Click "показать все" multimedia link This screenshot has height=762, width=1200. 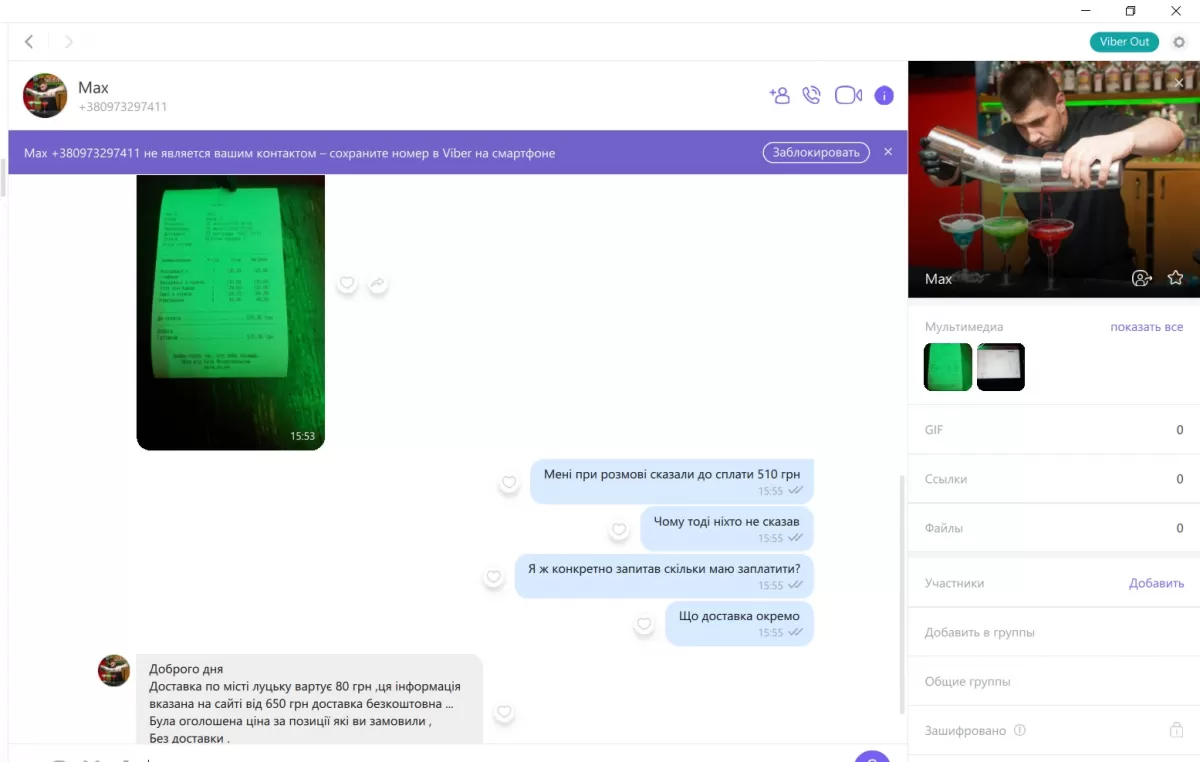tap(1146, 327)
